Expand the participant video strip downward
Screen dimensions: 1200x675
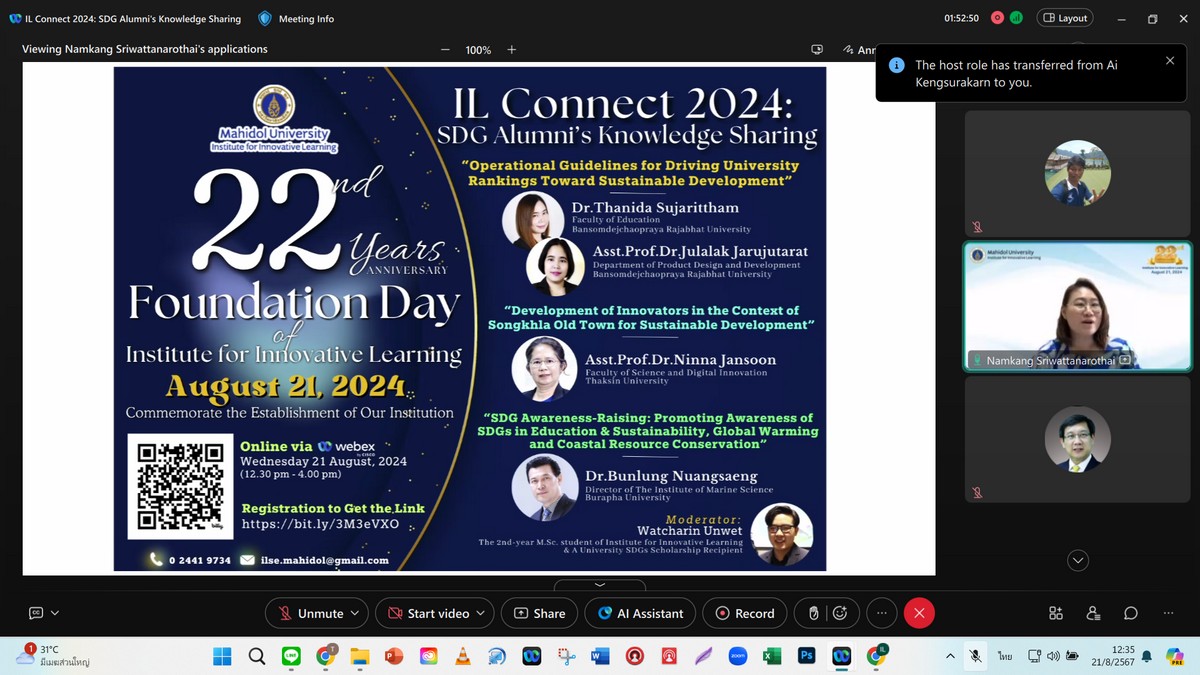pyautogui.click(x=1077, y=560)
